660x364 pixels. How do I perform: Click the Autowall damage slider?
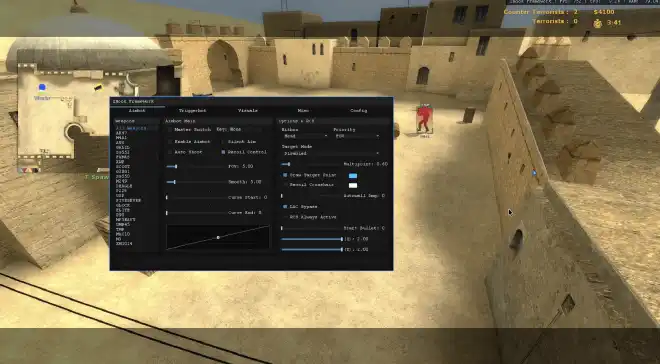pyautogui.click(x=311, y=196)
